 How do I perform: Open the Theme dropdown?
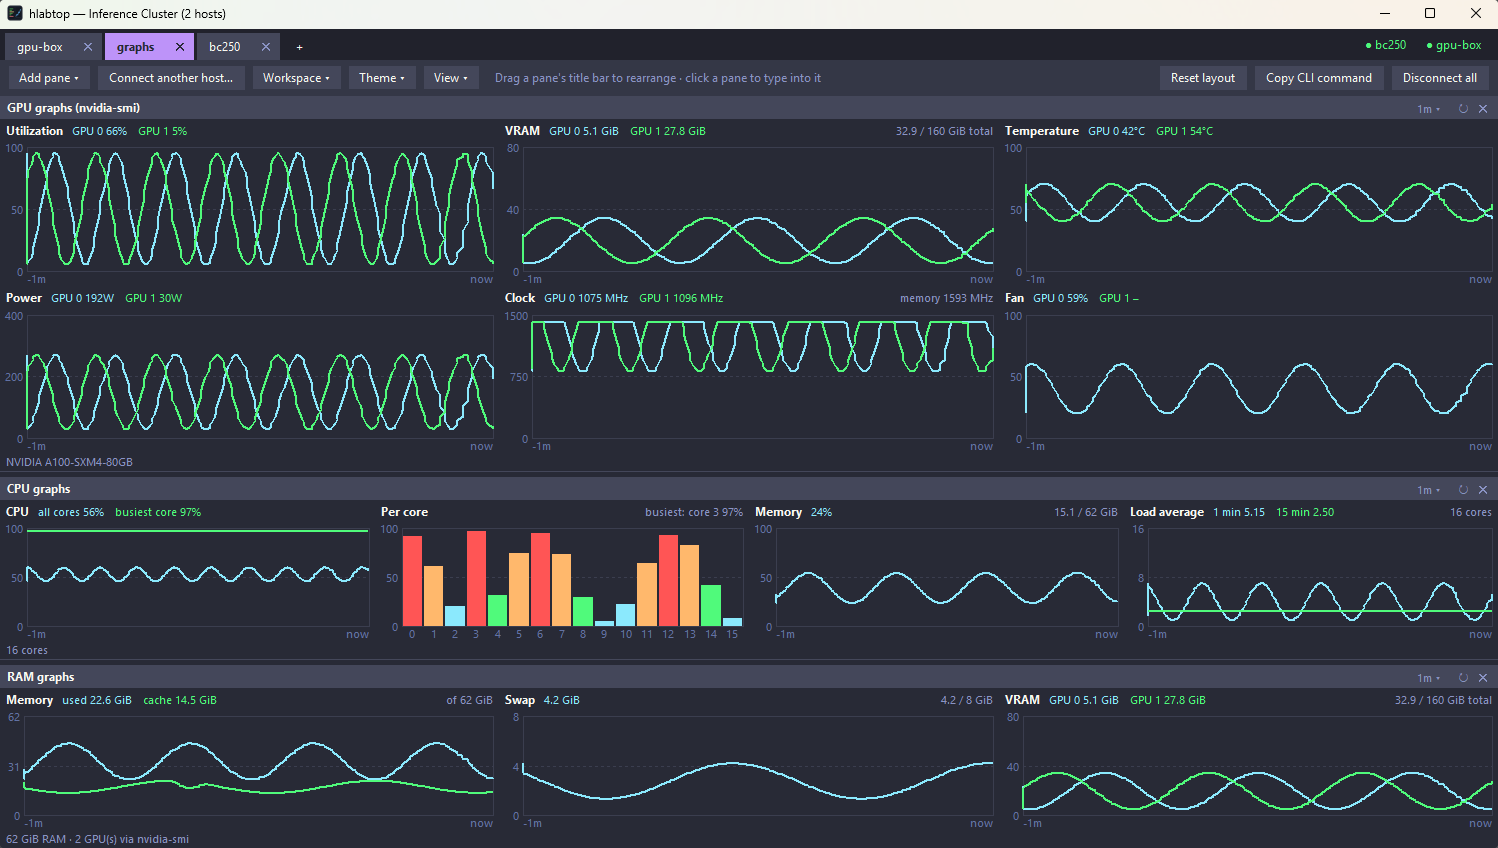[382, 78]
